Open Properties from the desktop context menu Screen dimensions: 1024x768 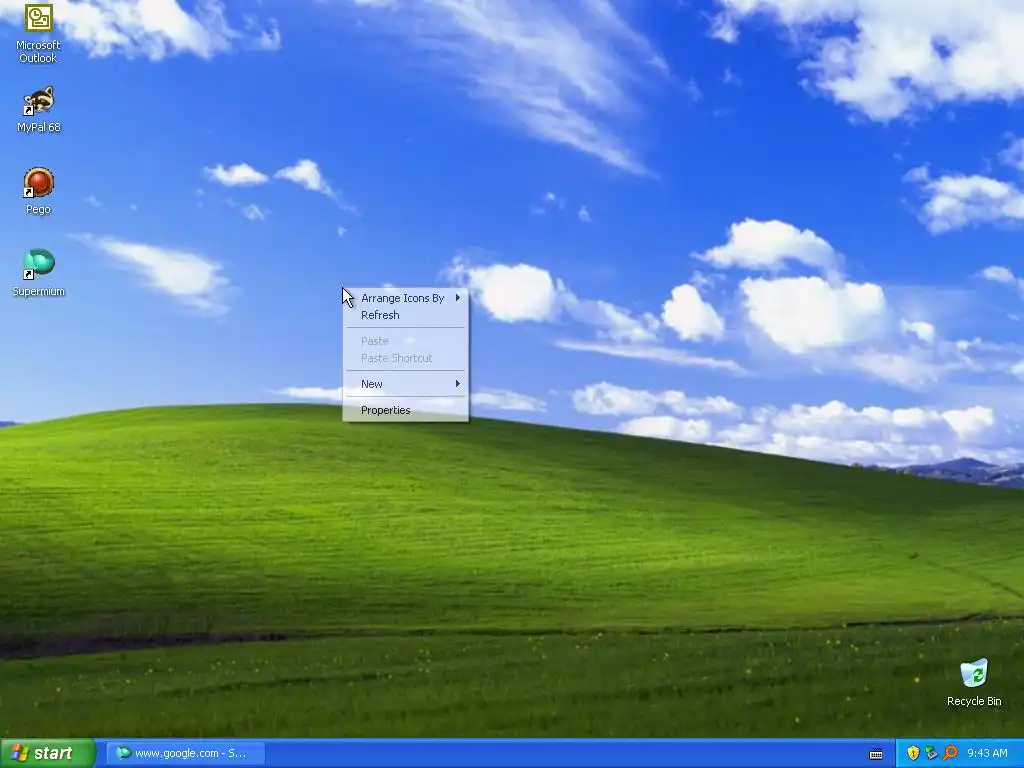[406, 410]
